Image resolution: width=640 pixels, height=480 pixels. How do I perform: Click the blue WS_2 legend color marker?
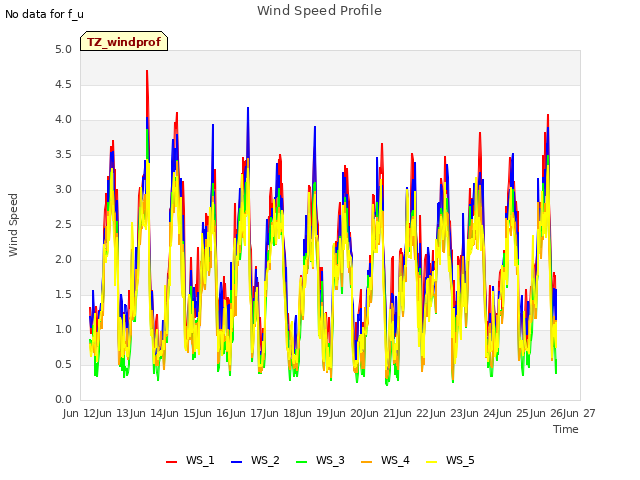point(236,462)
